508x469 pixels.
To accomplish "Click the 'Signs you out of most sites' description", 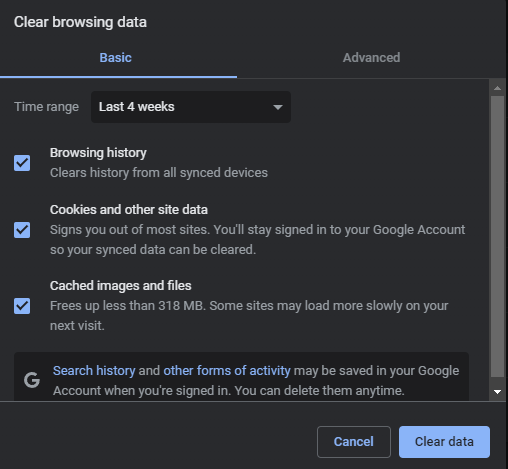I will (257, 240).
